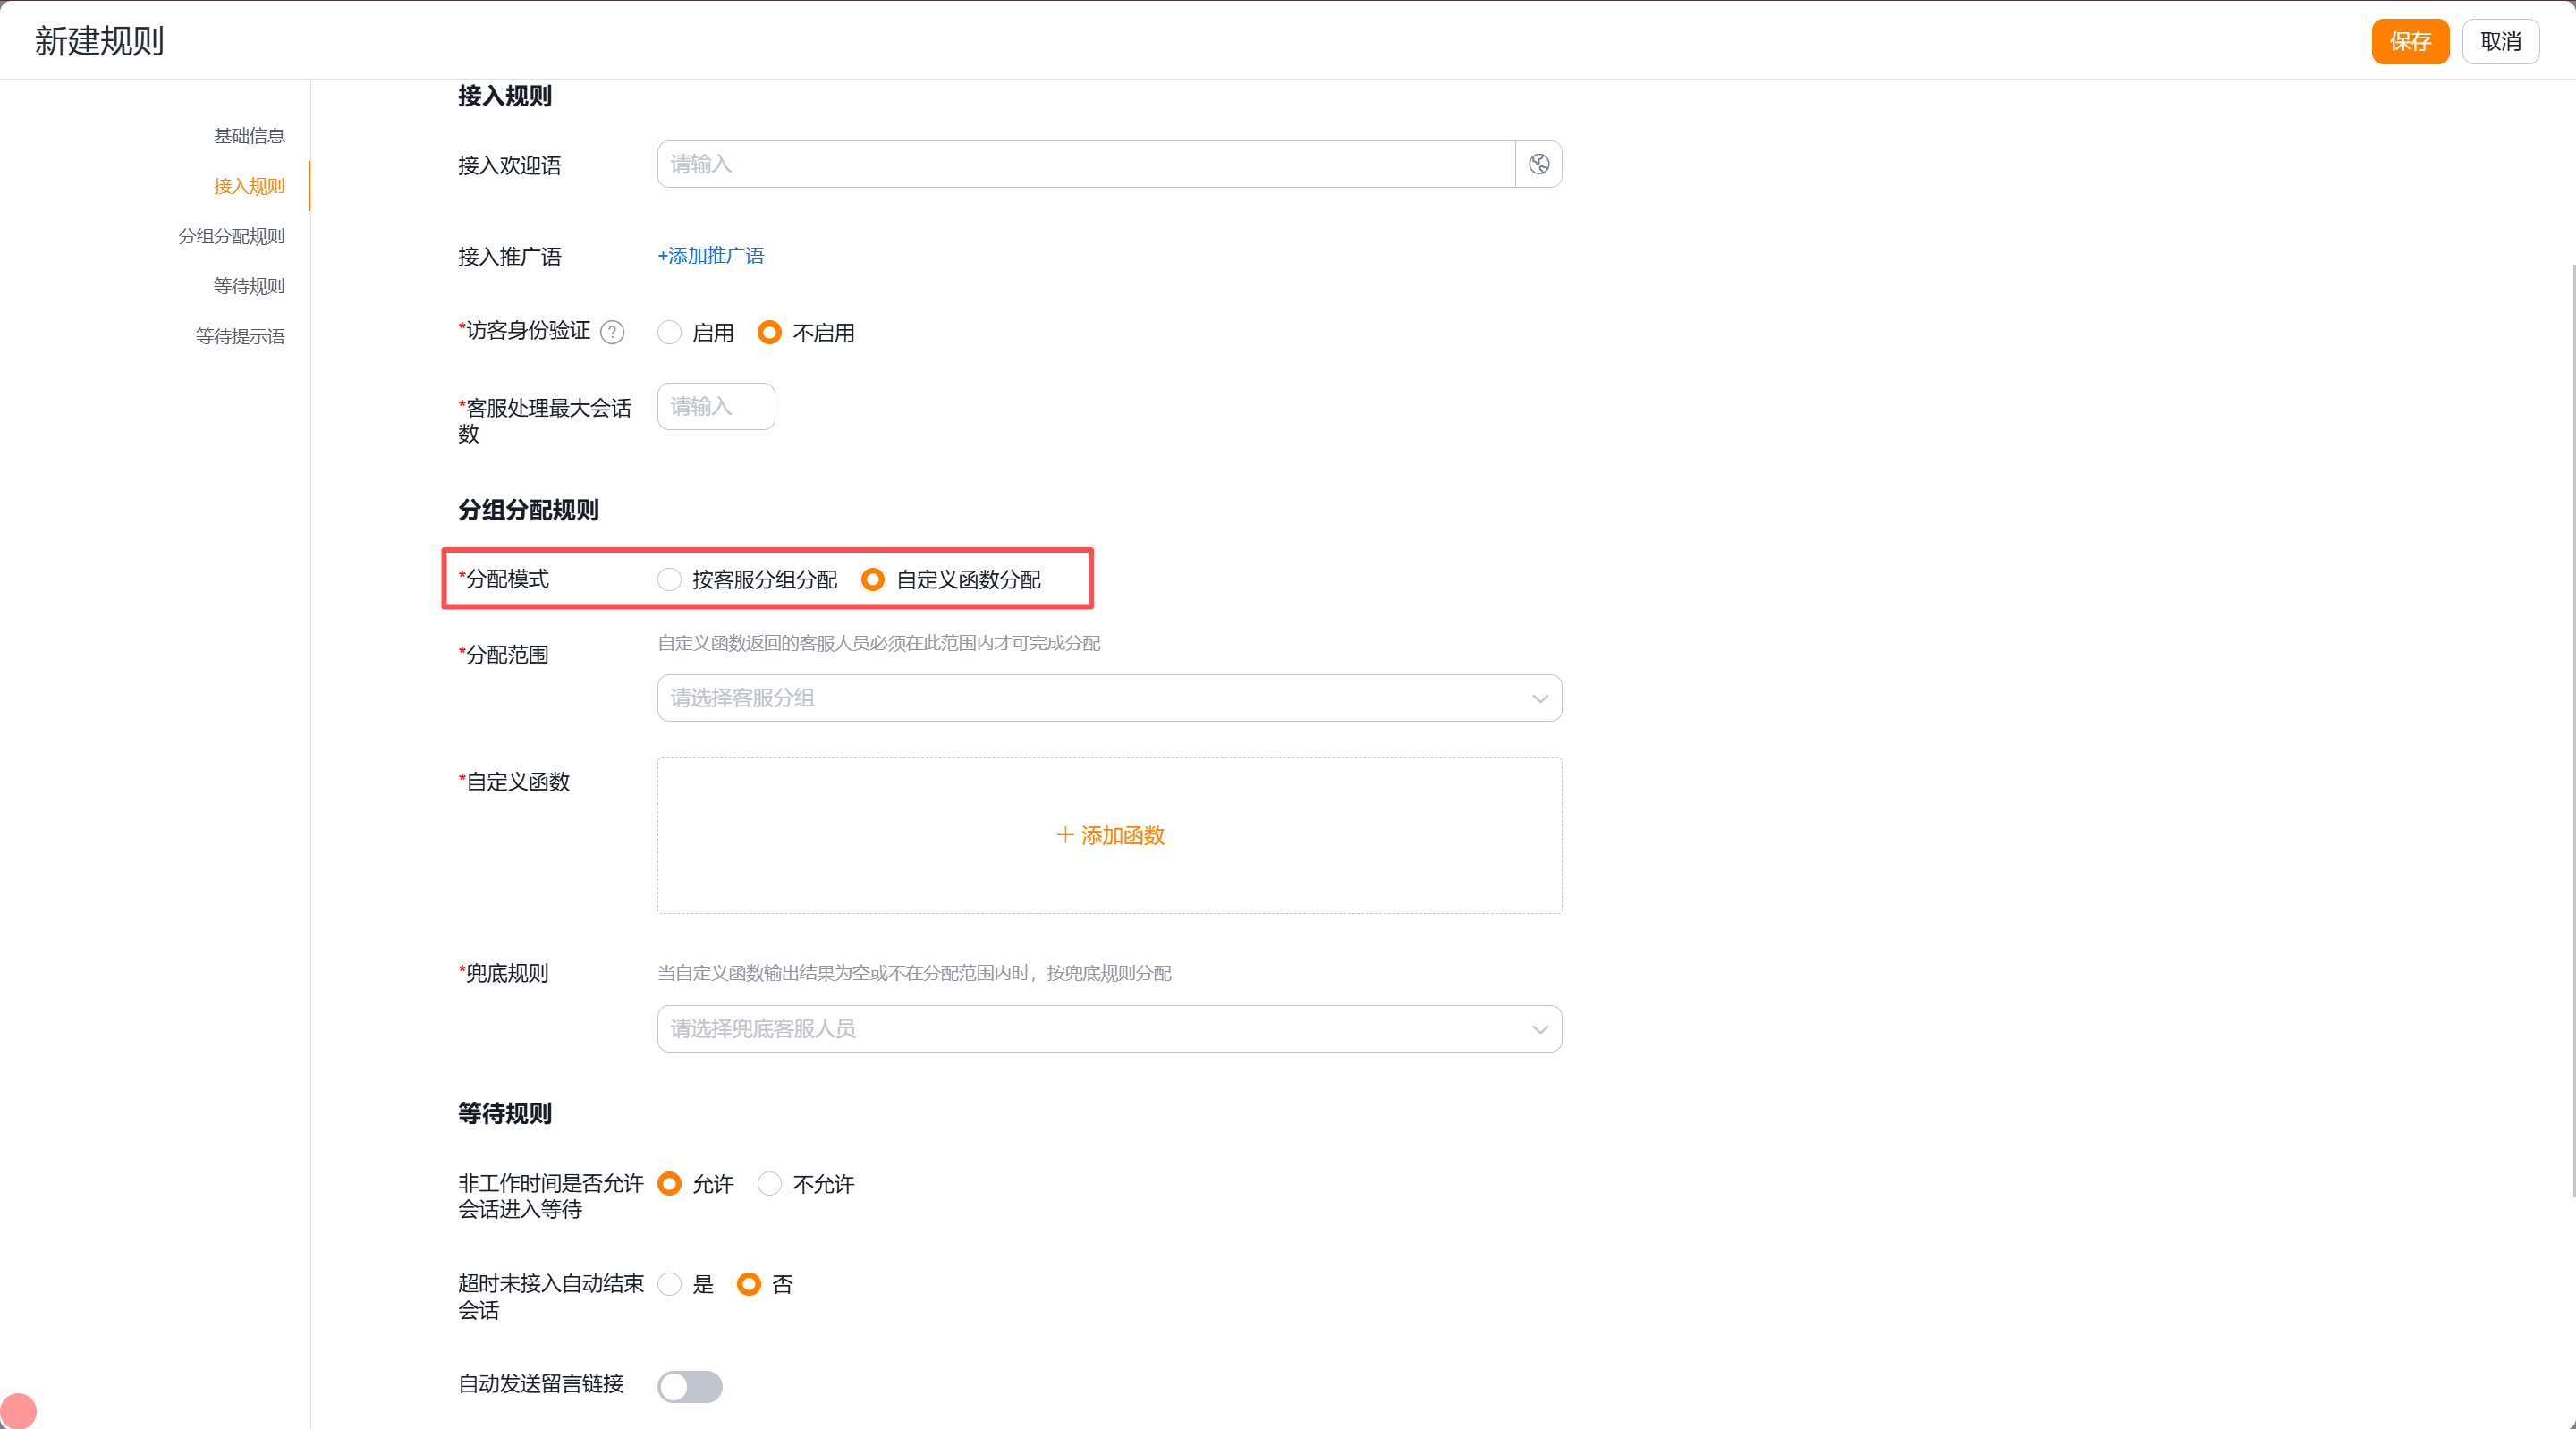Click the orange 保存 button

tap(2410, 41)
